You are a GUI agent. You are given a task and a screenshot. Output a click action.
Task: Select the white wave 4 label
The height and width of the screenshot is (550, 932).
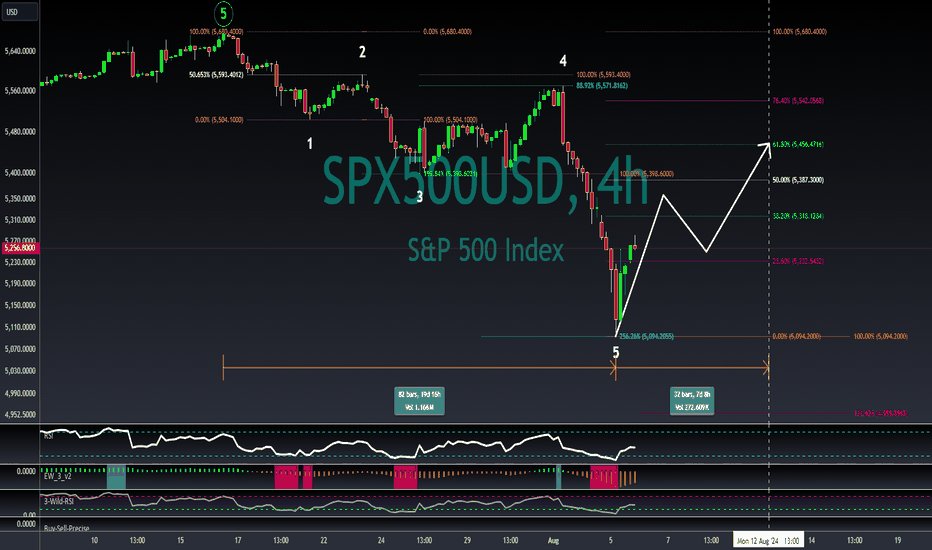click(x=563, y=61)
